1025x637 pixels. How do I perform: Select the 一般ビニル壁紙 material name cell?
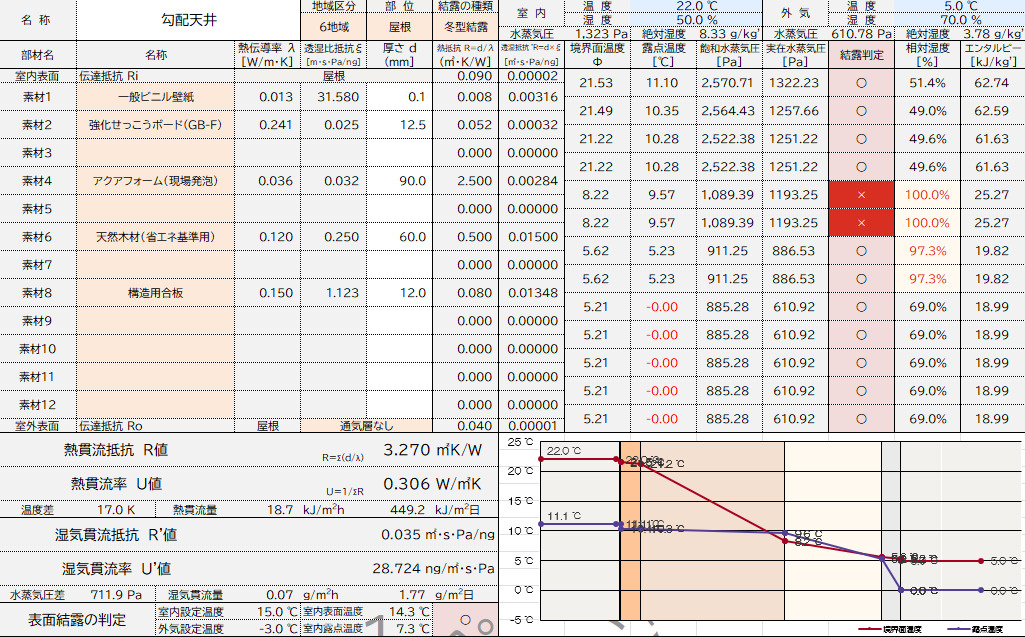pos(155,97)
